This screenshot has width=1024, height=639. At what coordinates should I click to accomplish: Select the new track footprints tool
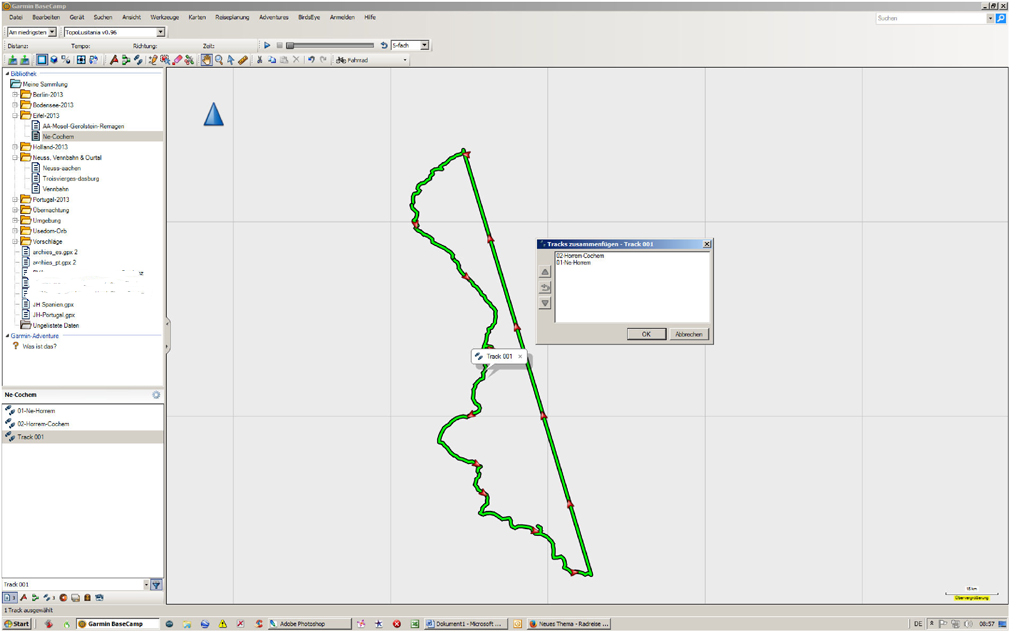(138, 60)
